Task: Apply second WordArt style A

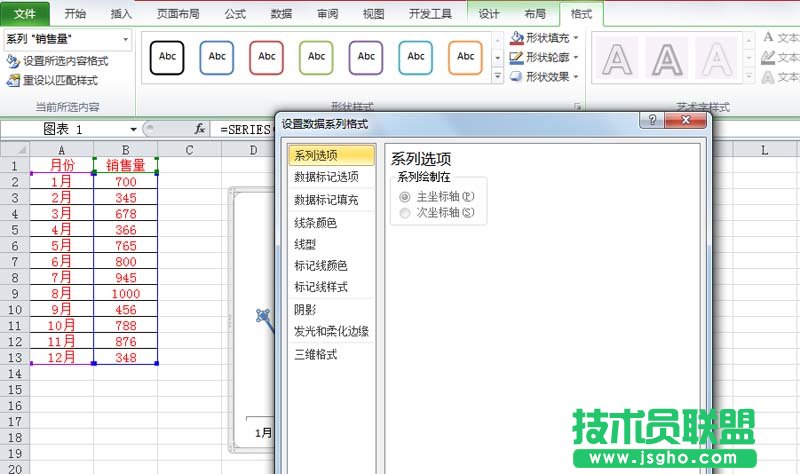Action: [667, 59]
